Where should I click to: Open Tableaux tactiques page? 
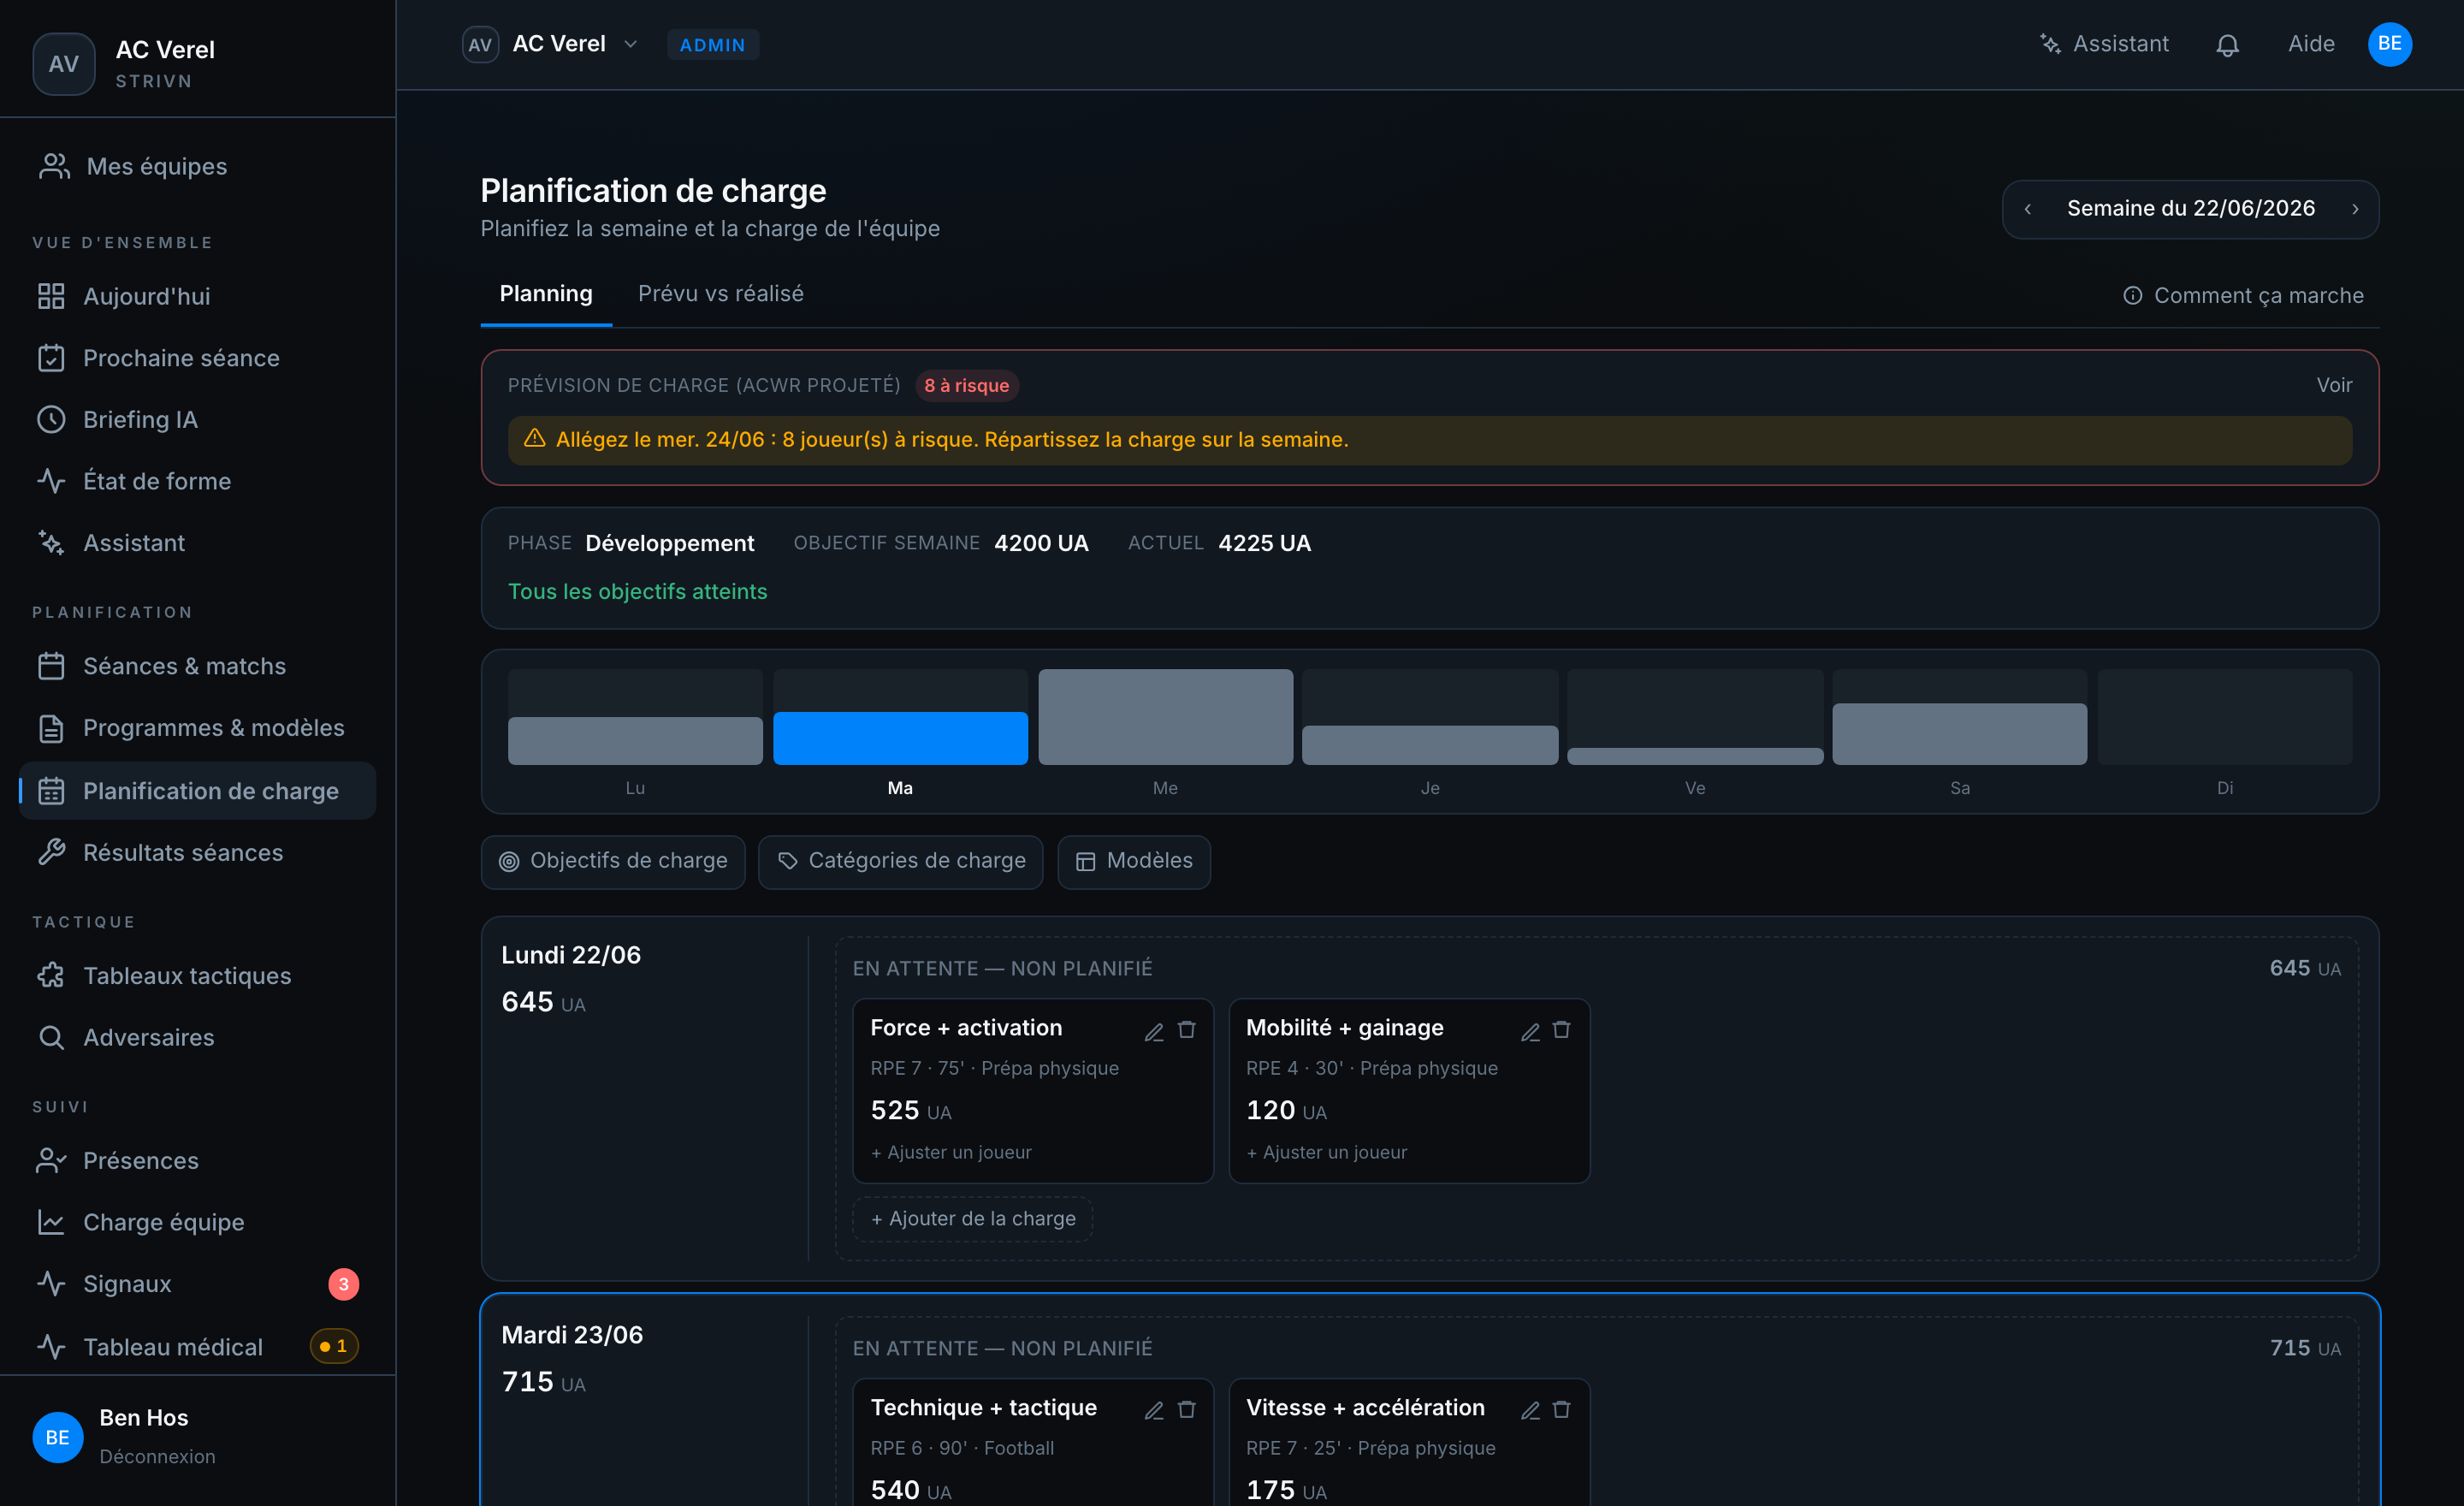click(198, 976)
